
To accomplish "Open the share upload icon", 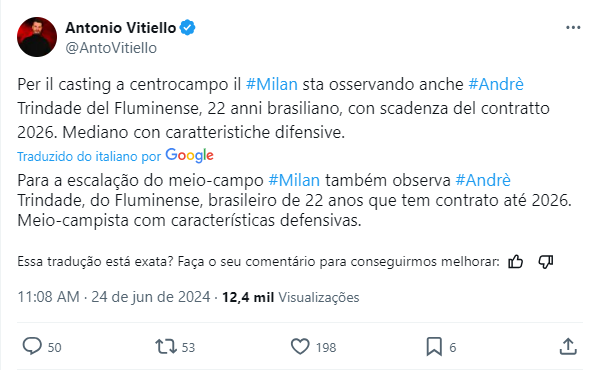I will point(568,346).
